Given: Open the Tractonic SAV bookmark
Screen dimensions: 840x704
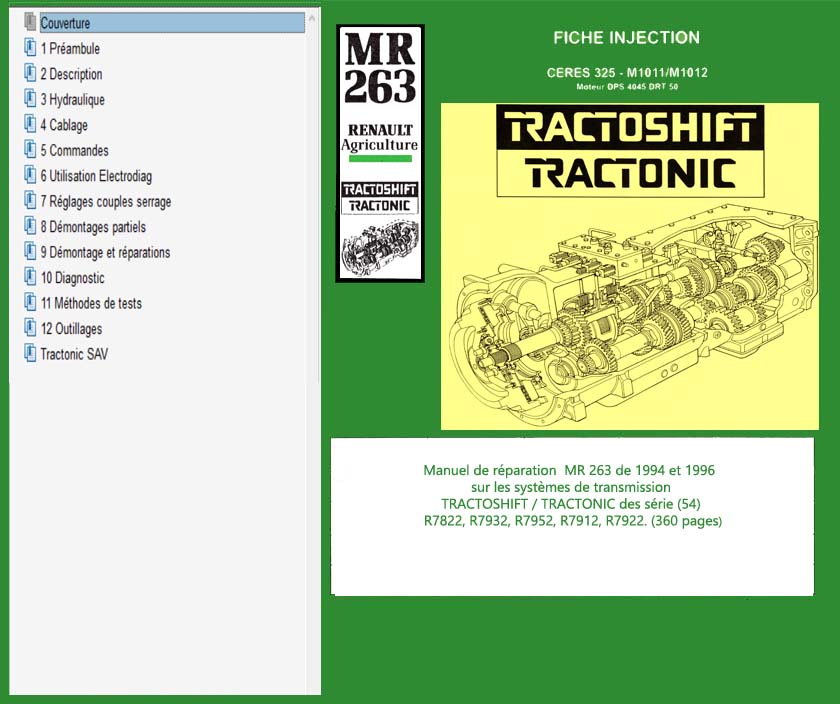Looking at the screenshot, I should pos(74,354).
